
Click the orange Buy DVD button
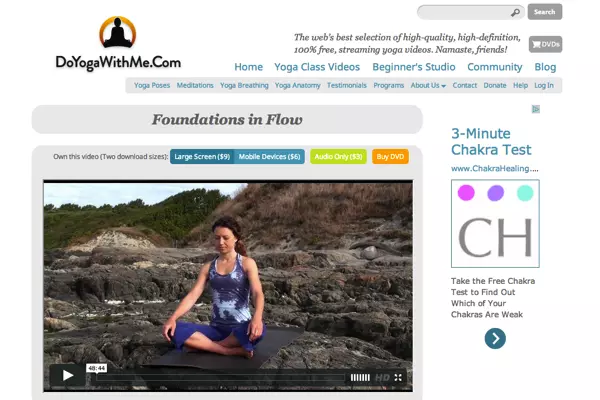pos(390,157)
